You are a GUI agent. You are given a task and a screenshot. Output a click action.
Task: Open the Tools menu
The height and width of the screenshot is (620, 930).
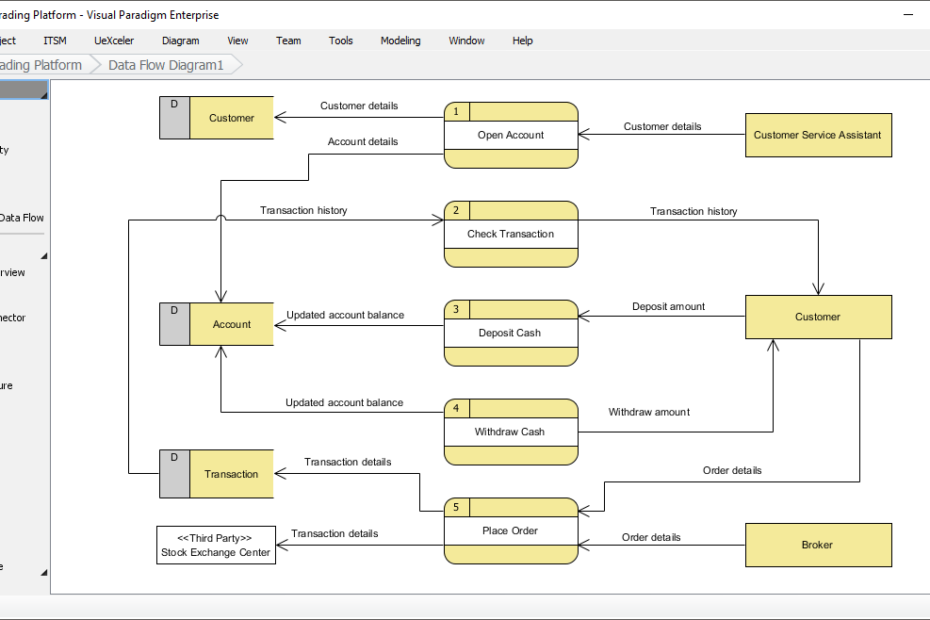tap(340, 40)
